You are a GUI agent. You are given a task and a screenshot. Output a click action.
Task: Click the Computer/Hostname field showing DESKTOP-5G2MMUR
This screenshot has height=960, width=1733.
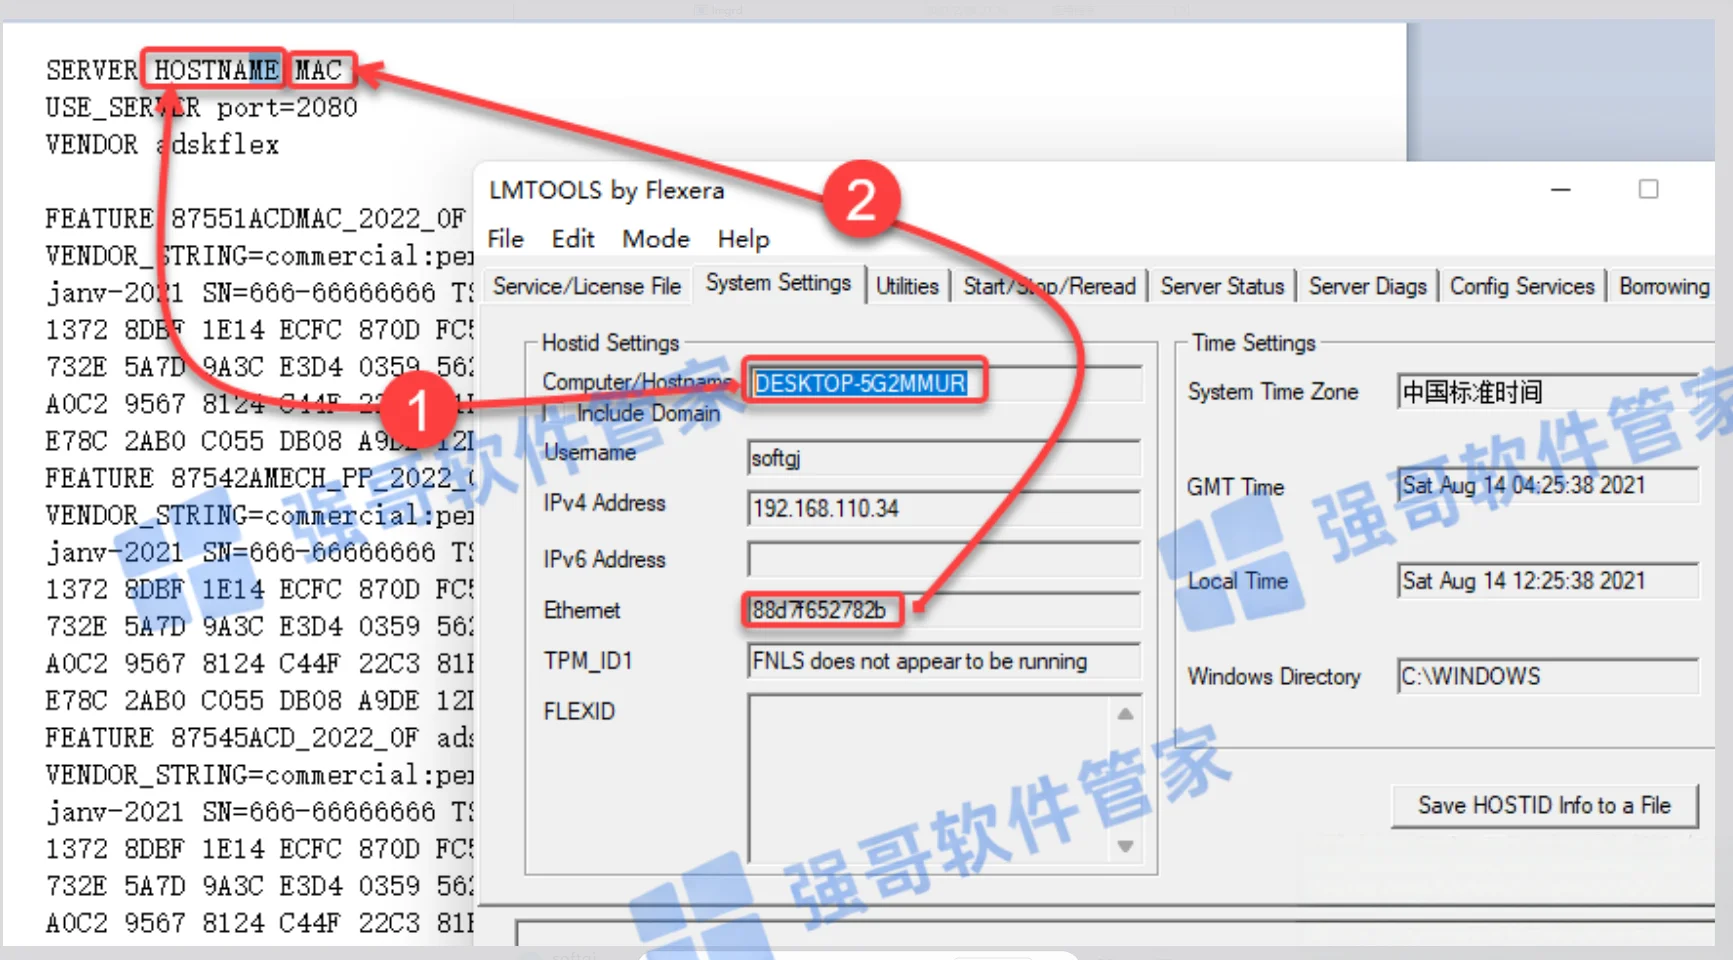pos(944,383)
